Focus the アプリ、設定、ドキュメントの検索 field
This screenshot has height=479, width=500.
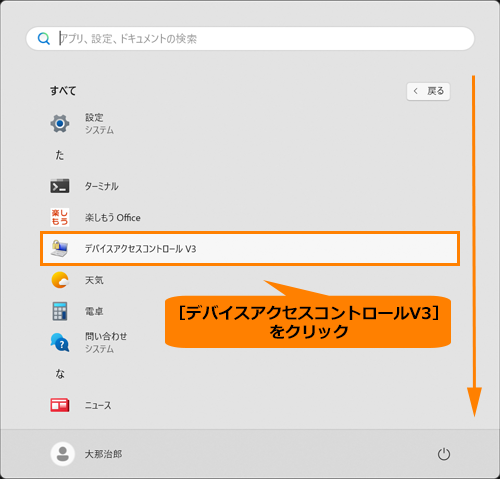[250, 39]
